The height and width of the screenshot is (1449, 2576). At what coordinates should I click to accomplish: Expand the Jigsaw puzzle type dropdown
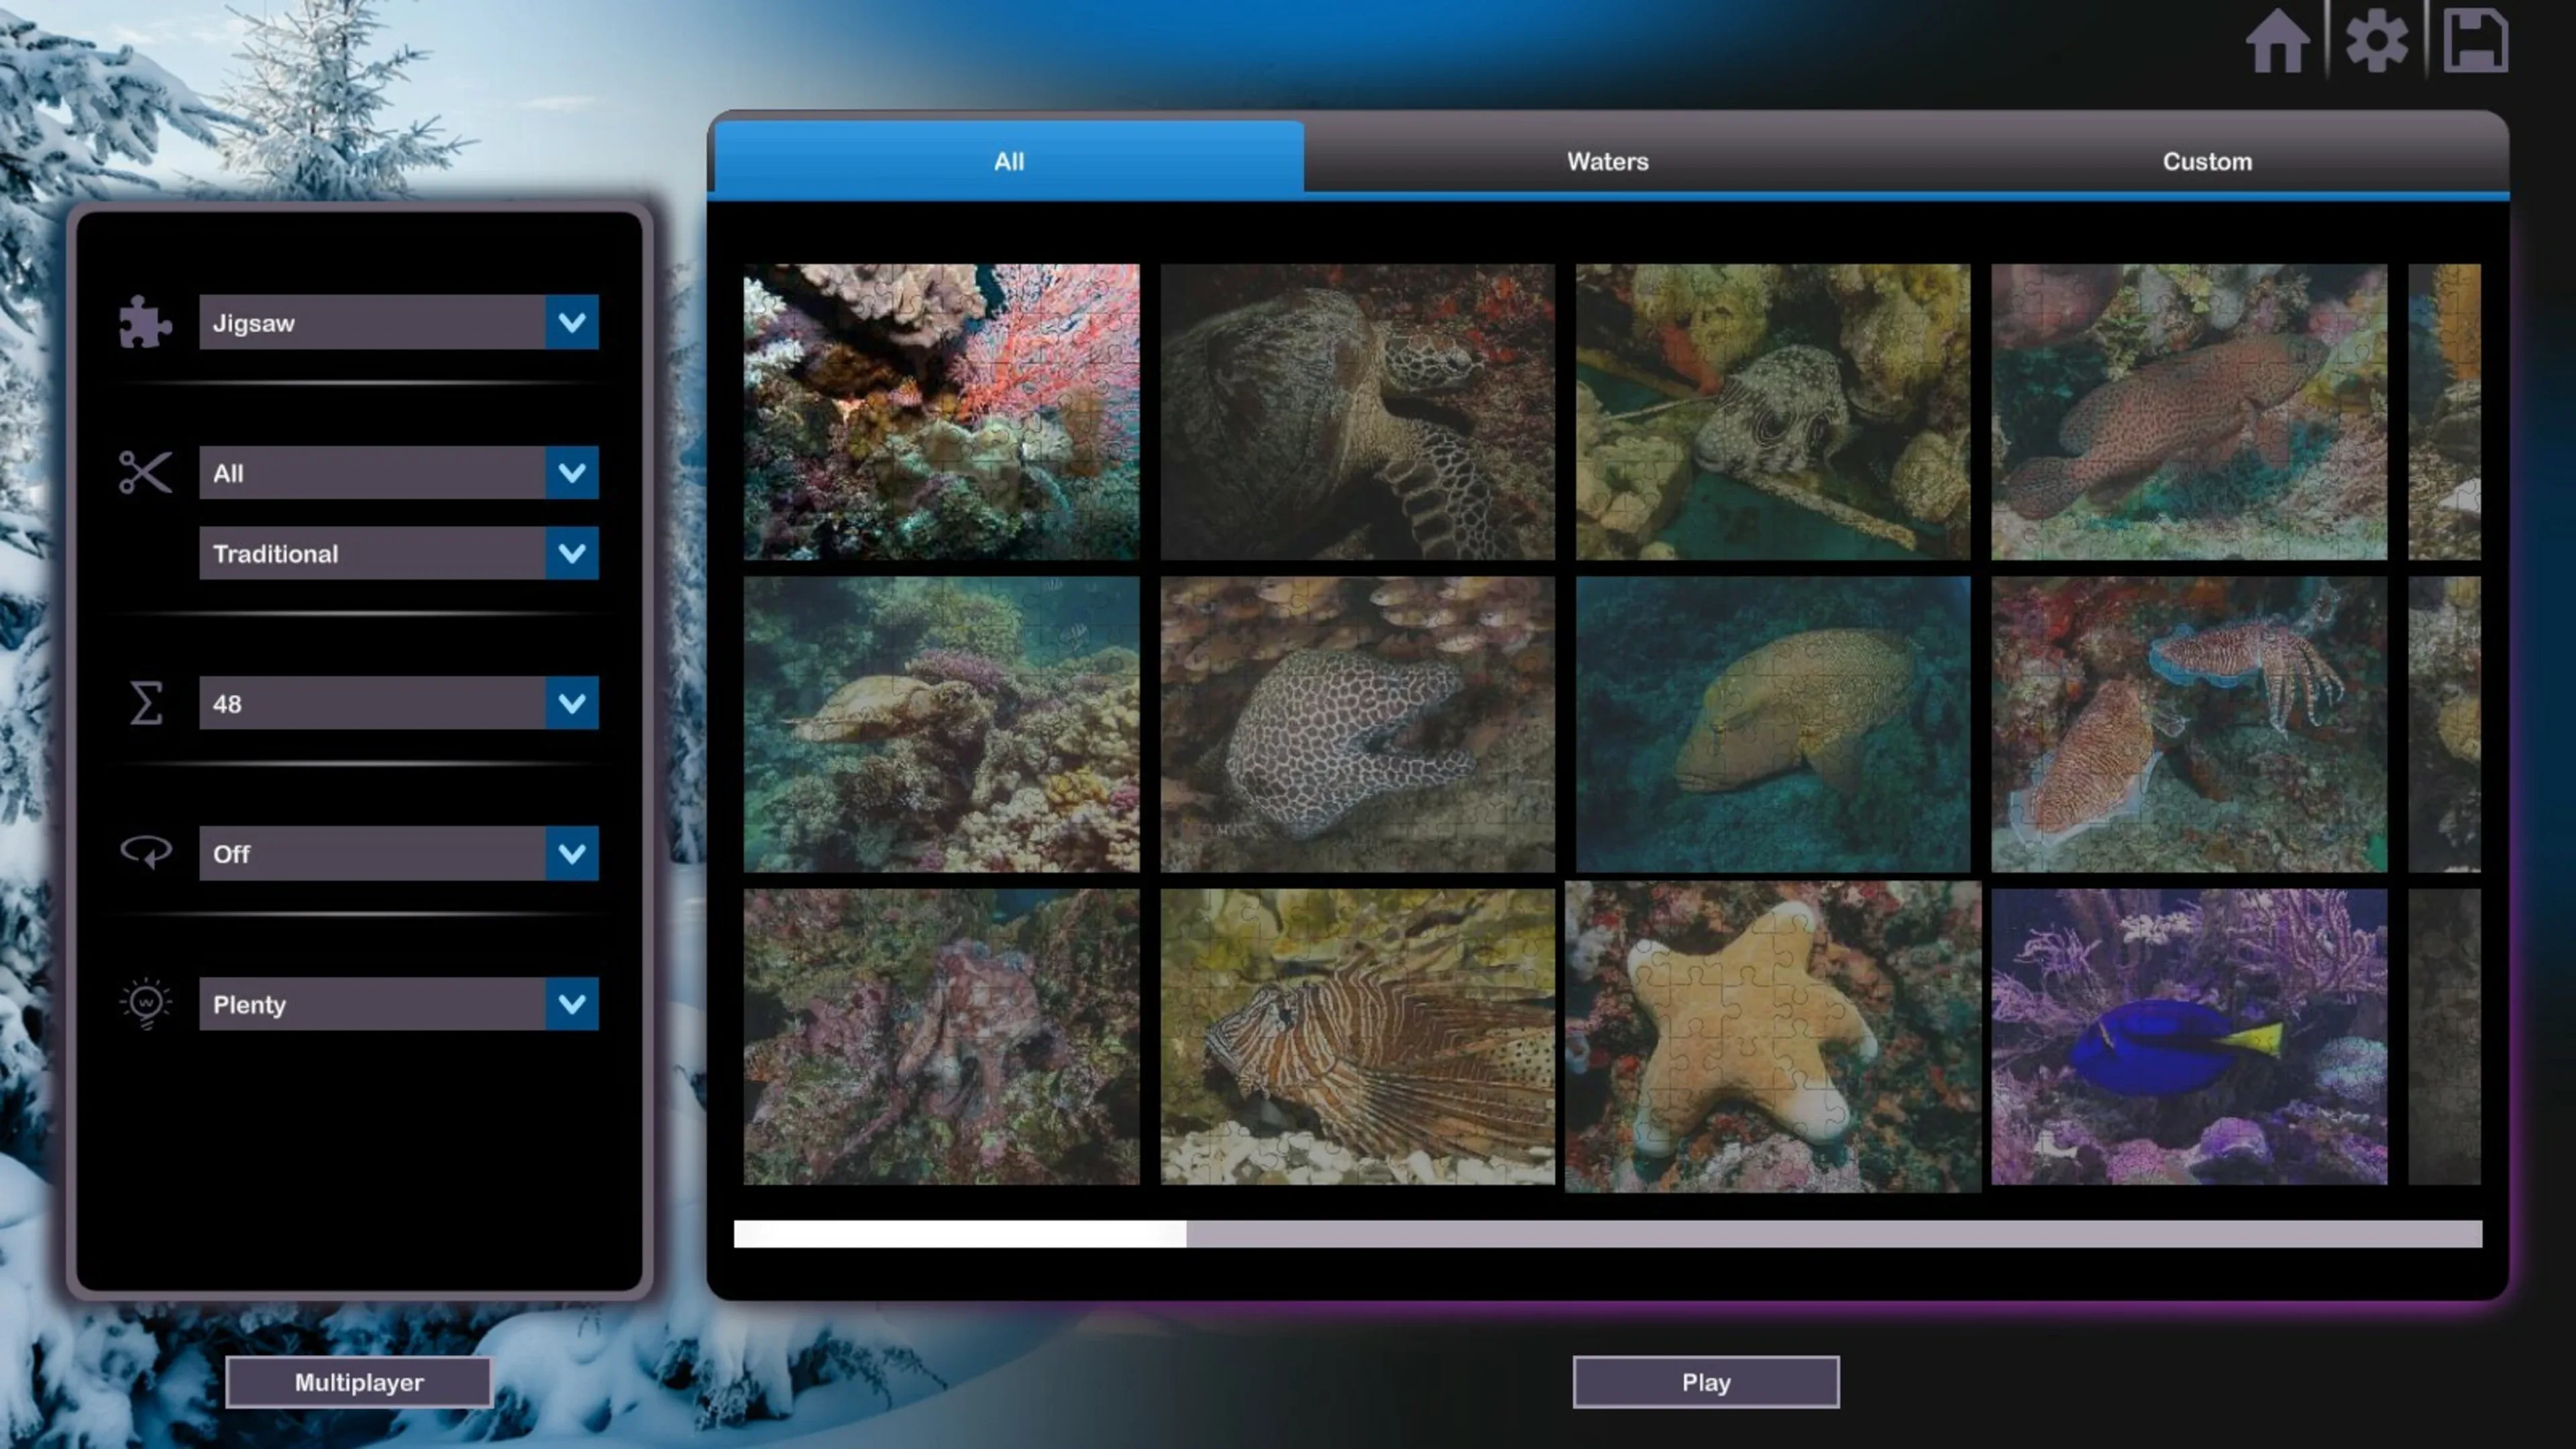[571, 322]
